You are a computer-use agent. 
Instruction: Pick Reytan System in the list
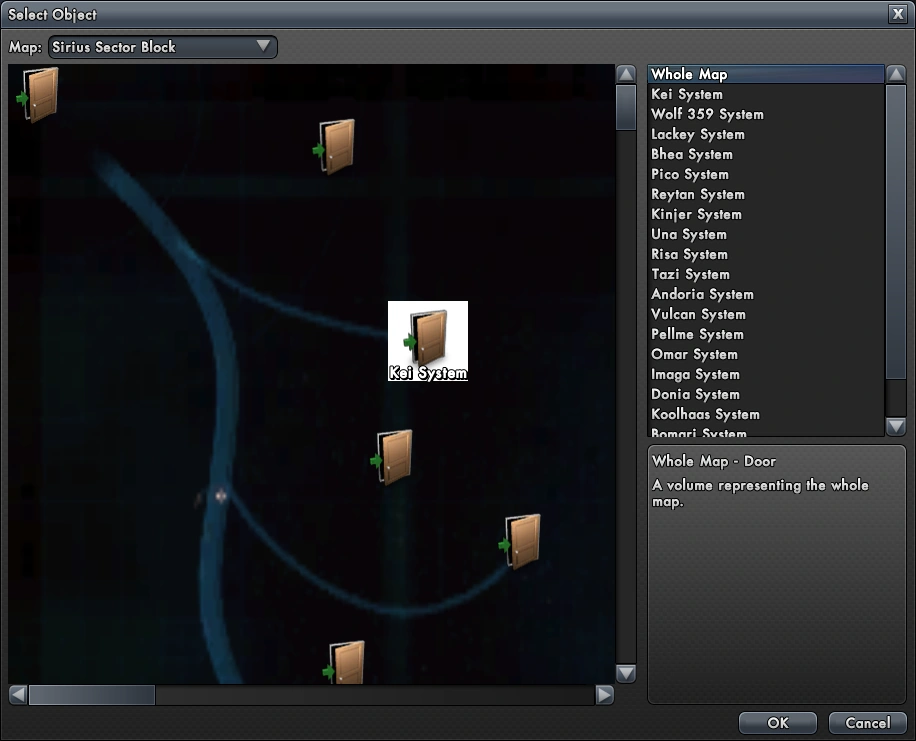point(766,194)
